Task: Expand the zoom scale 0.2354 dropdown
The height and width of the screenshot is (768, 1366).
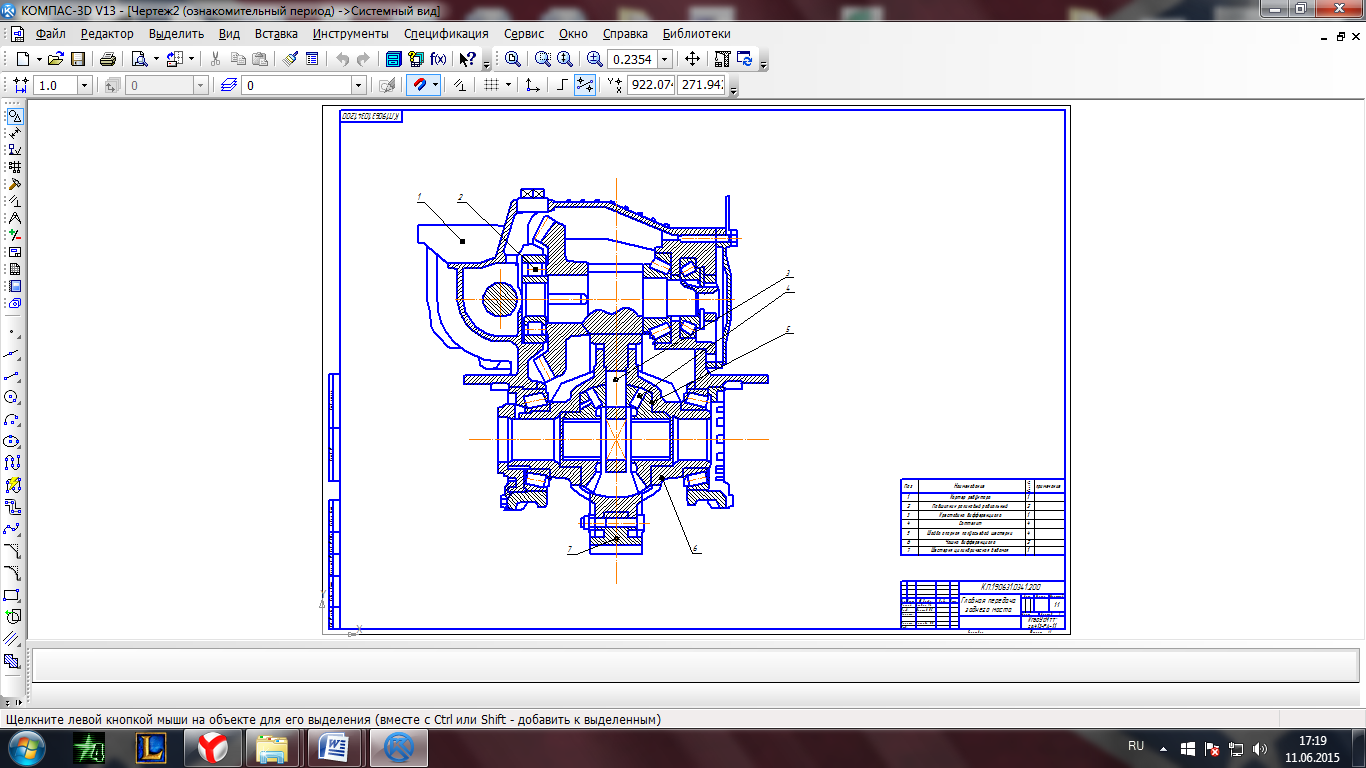Action: 664,60
